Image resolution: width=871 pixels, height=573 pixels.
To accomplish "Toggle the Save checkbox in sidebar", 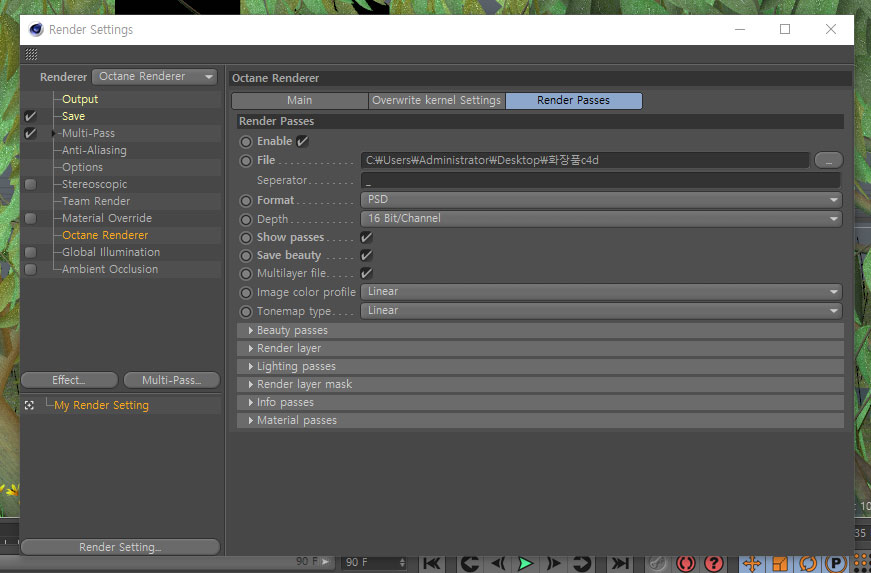I will 31,116.
